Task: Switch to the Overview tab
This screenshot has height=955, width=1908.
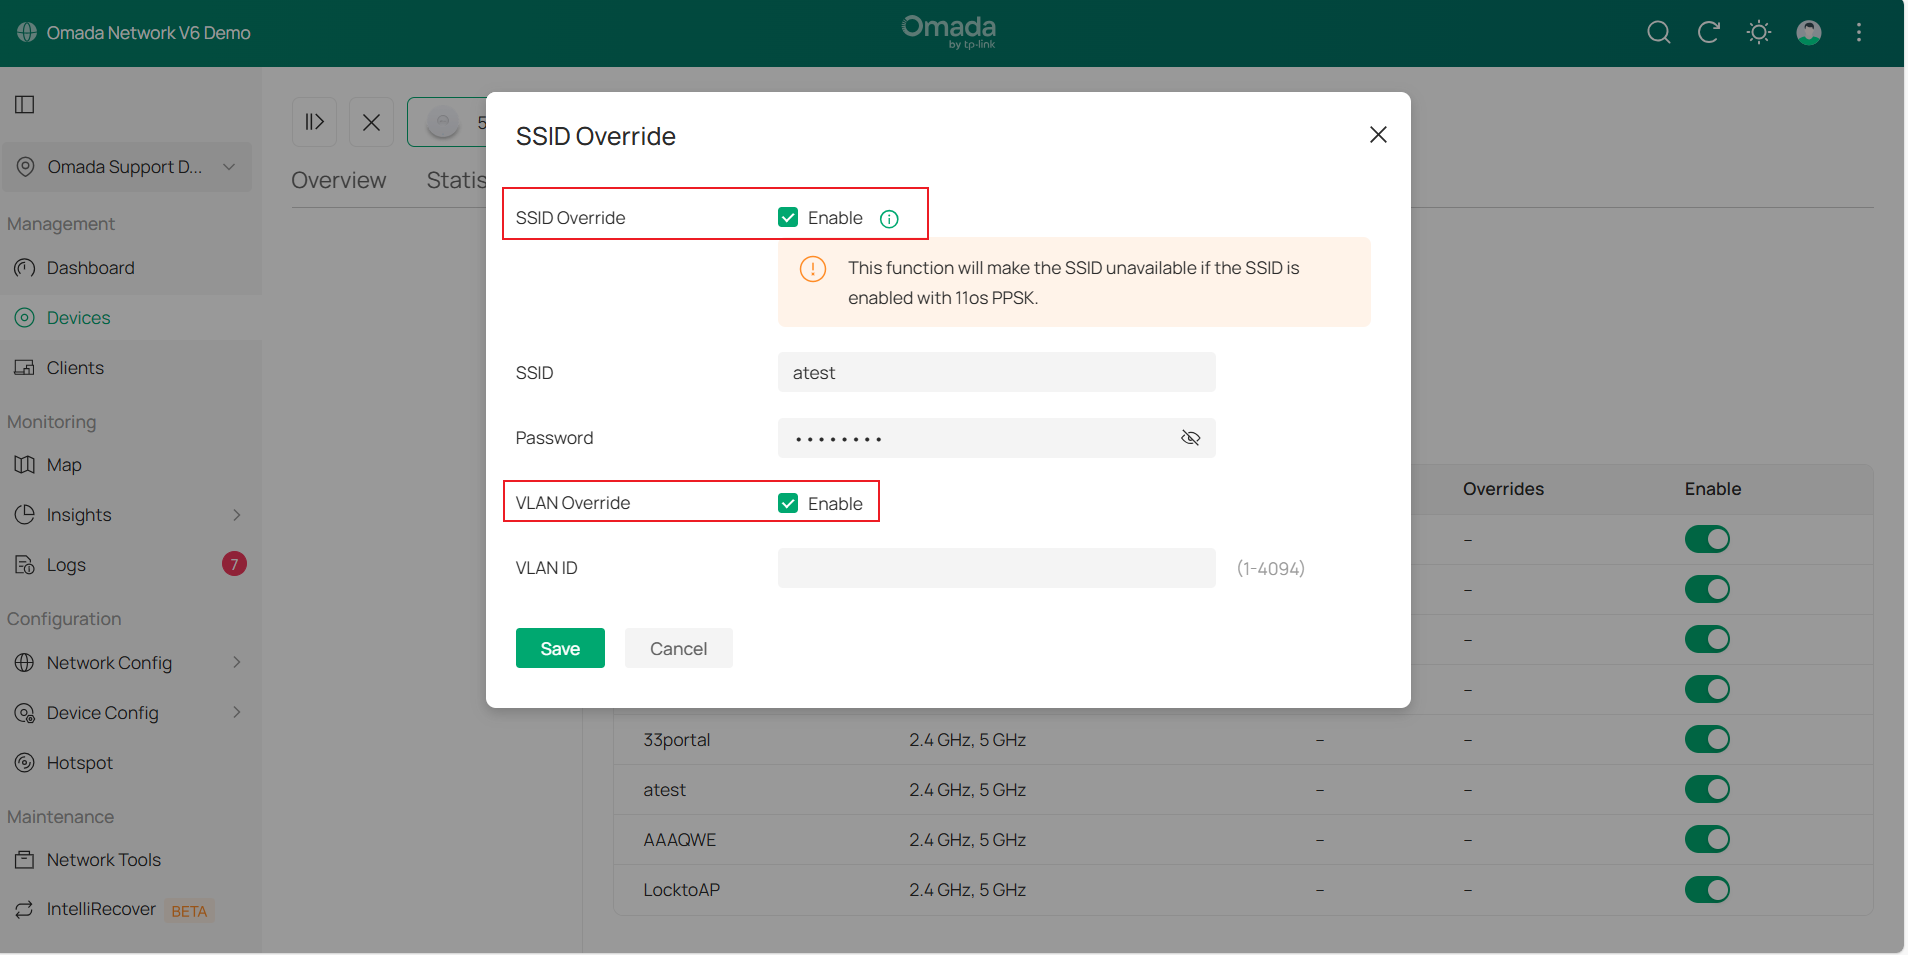Action: point(338,180)
